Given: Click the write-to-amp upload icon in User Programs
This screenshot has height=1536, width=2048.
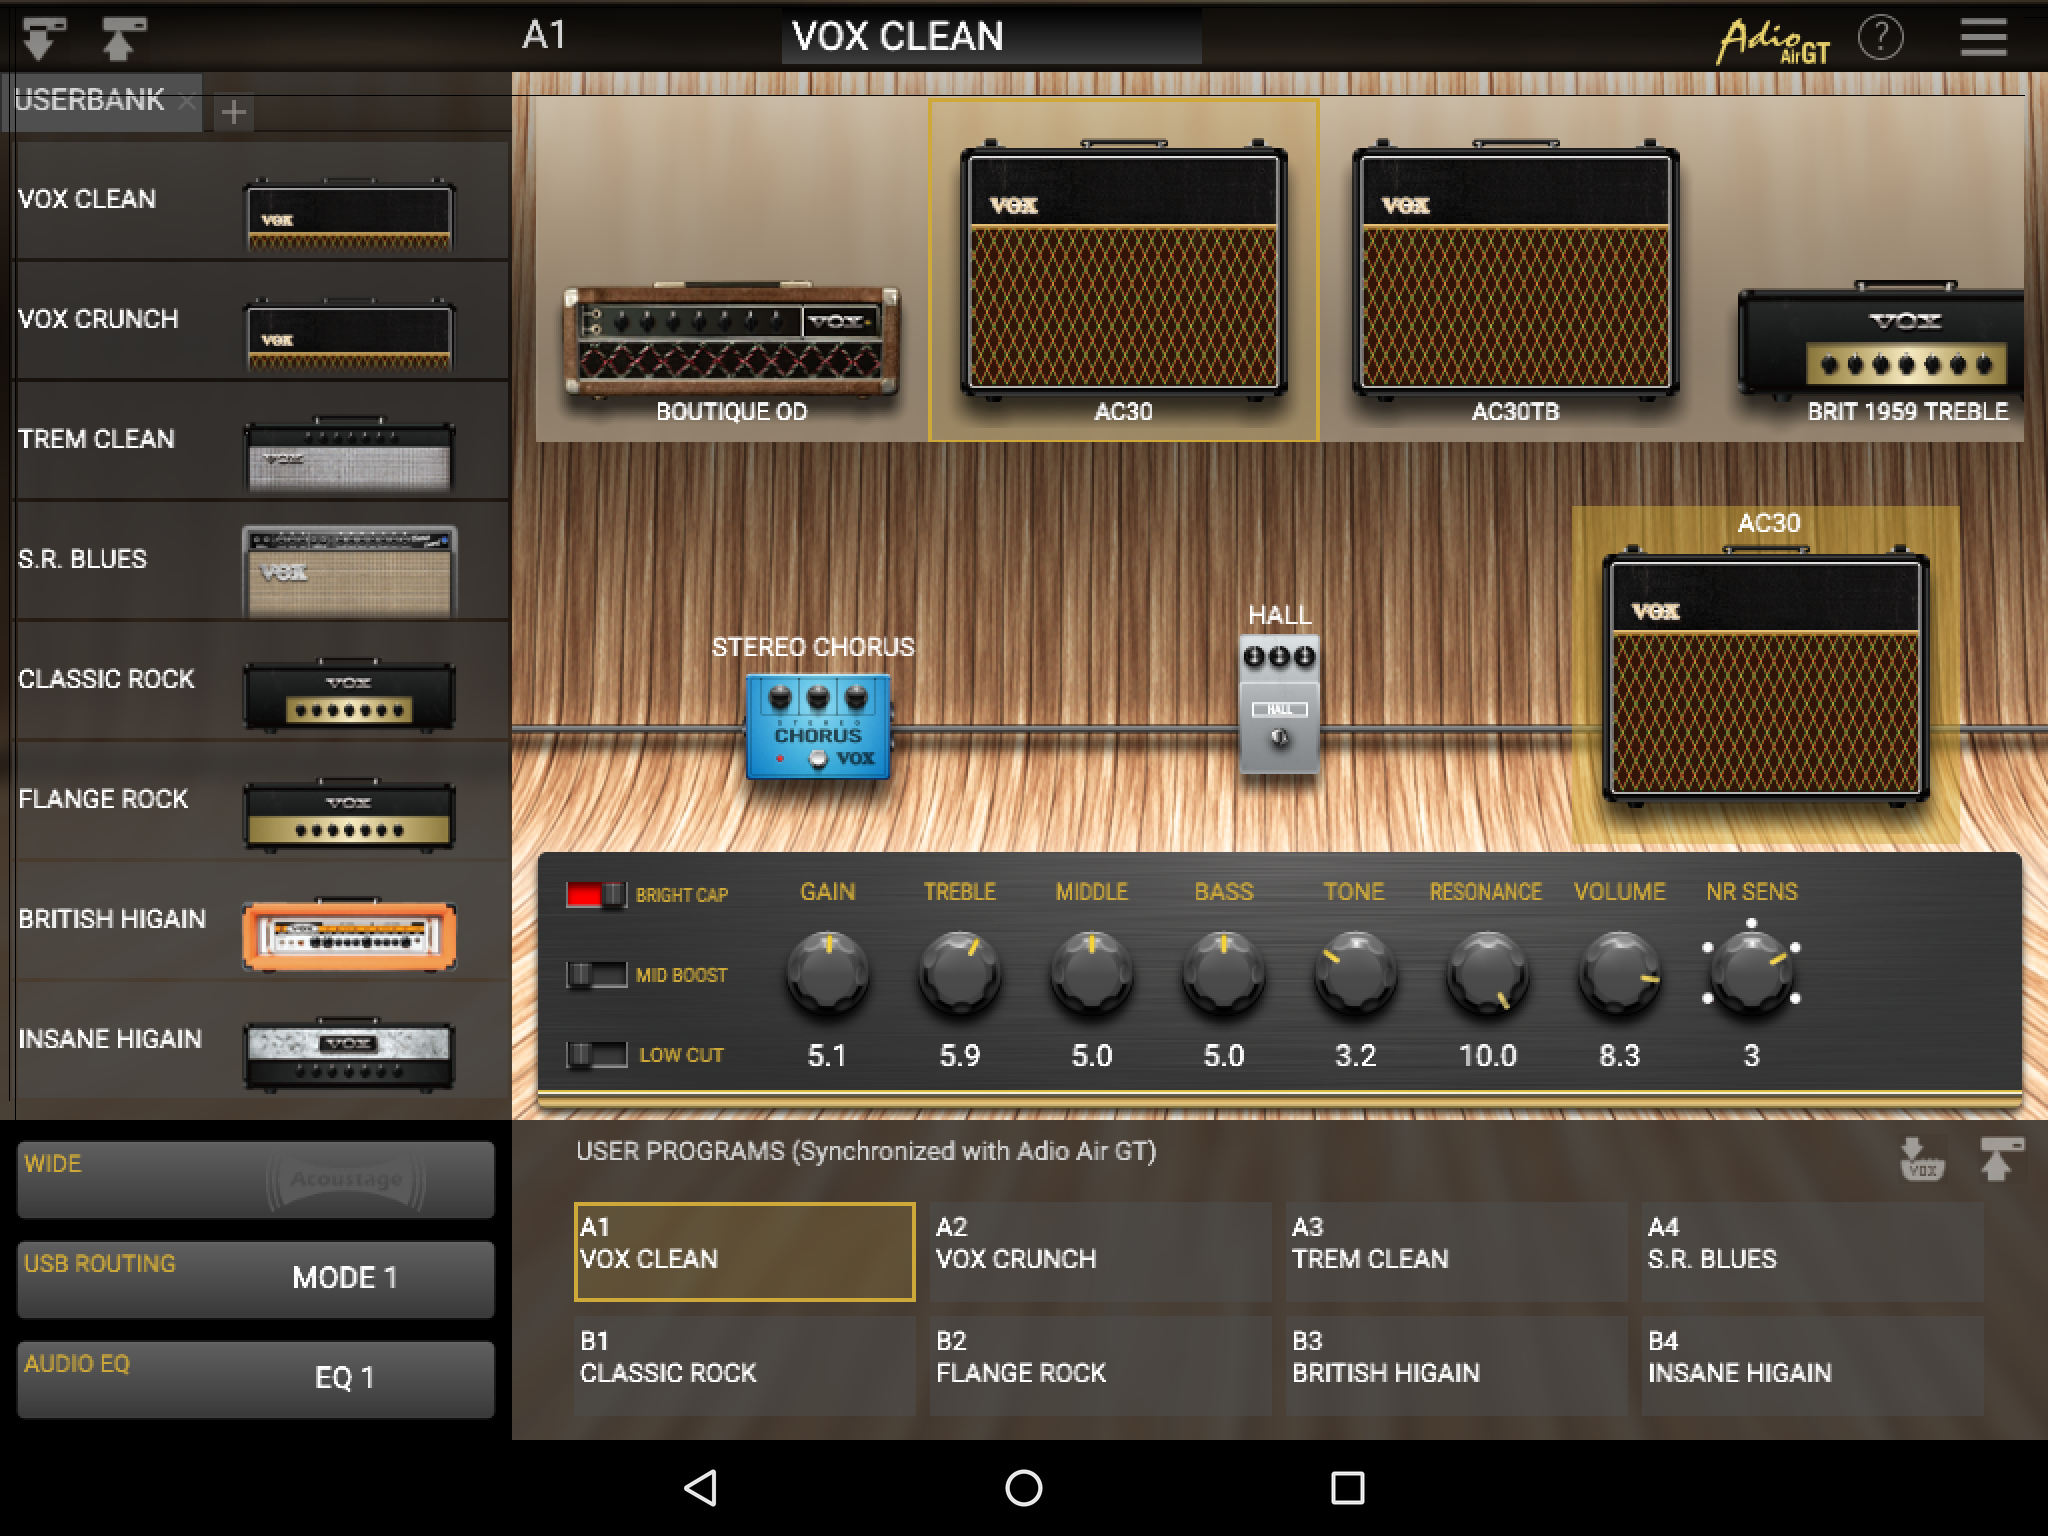Looking at the screenshot, I should tap(1999, 1159).
